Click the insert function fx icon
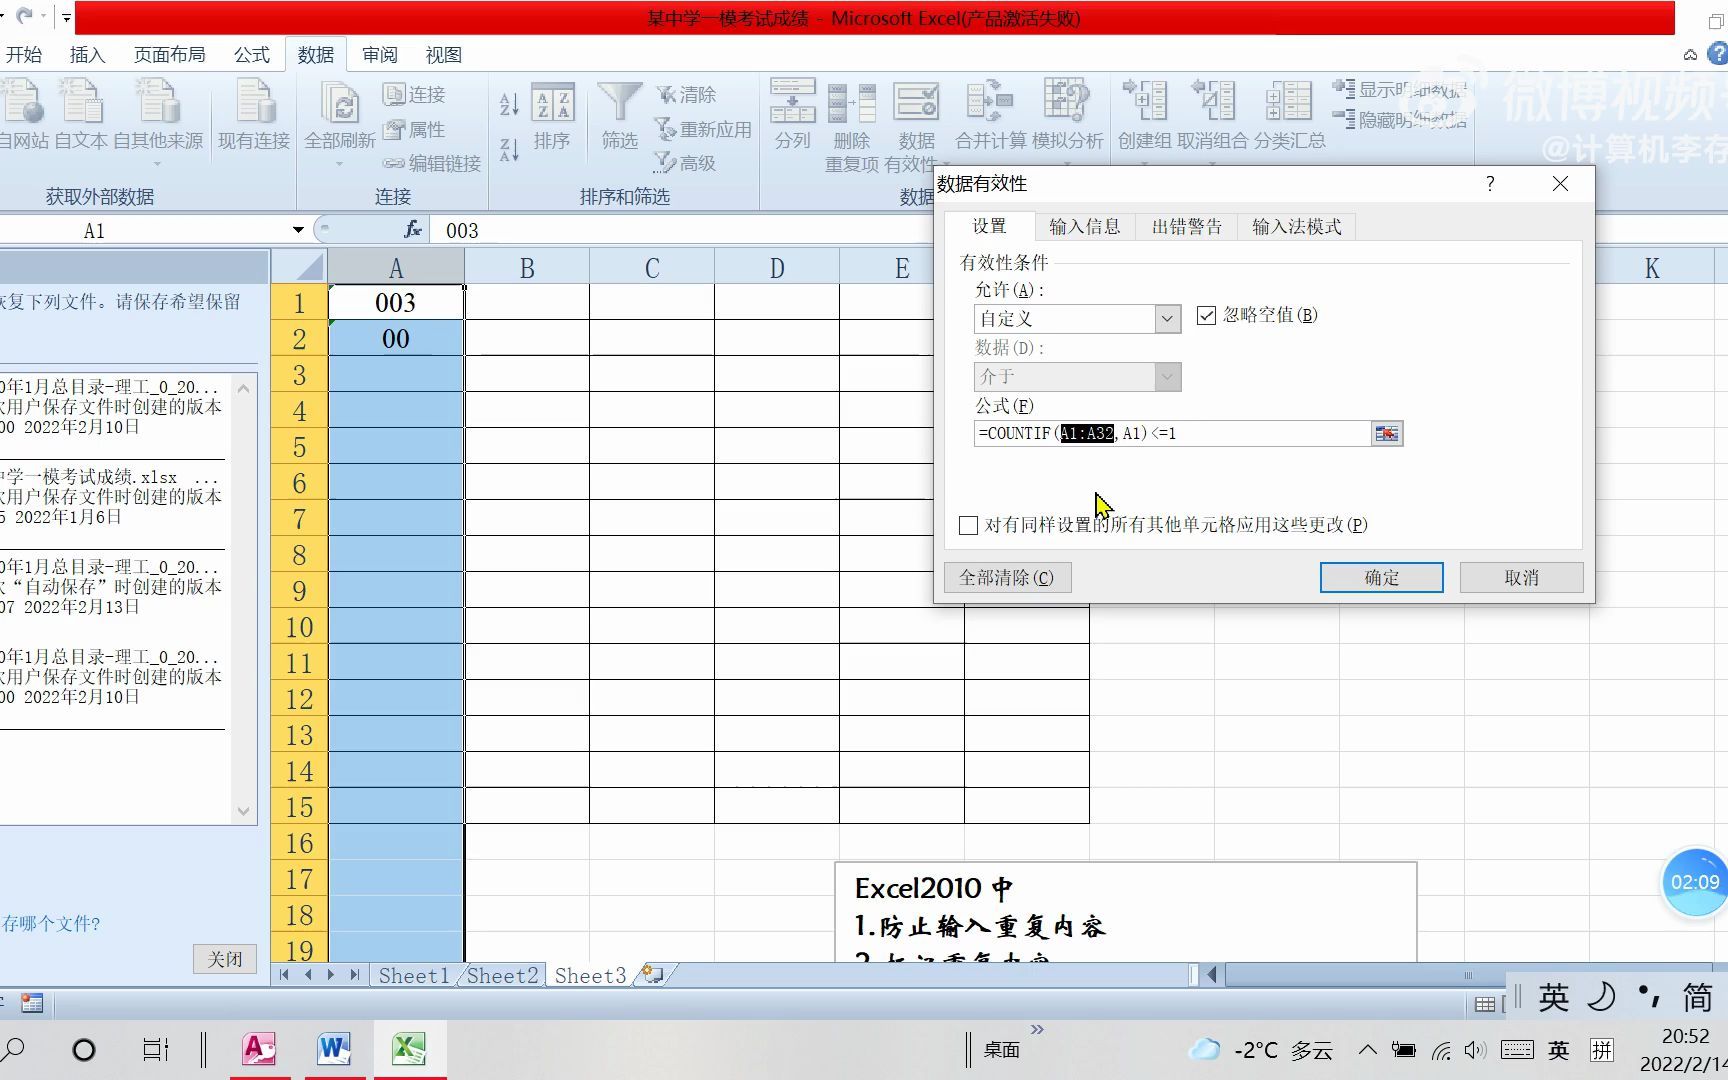Screen dimensions: 1728x1080 (x=413, y=230)
